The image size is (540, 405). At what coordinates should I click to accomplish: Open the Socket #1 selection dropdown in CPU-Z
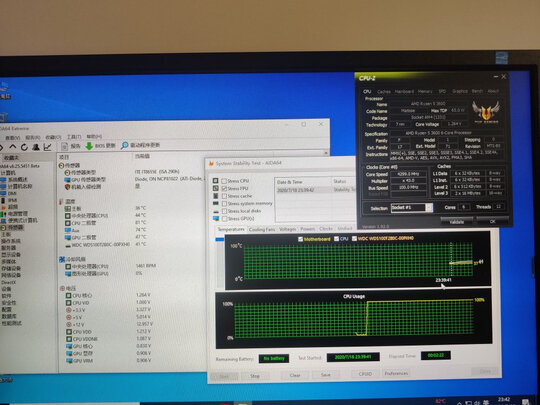(429, 207)
